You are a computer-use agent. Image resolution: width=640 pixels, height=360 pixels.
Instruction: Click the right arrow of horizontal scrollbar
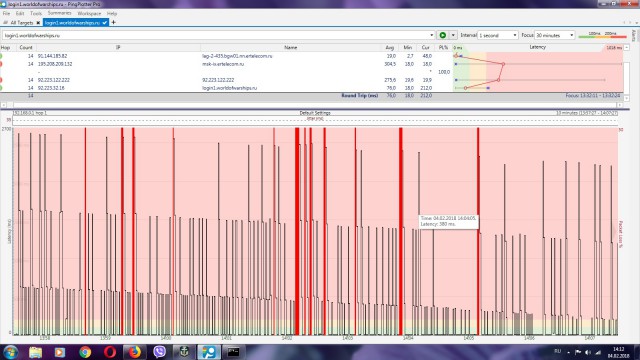point(620,105)
